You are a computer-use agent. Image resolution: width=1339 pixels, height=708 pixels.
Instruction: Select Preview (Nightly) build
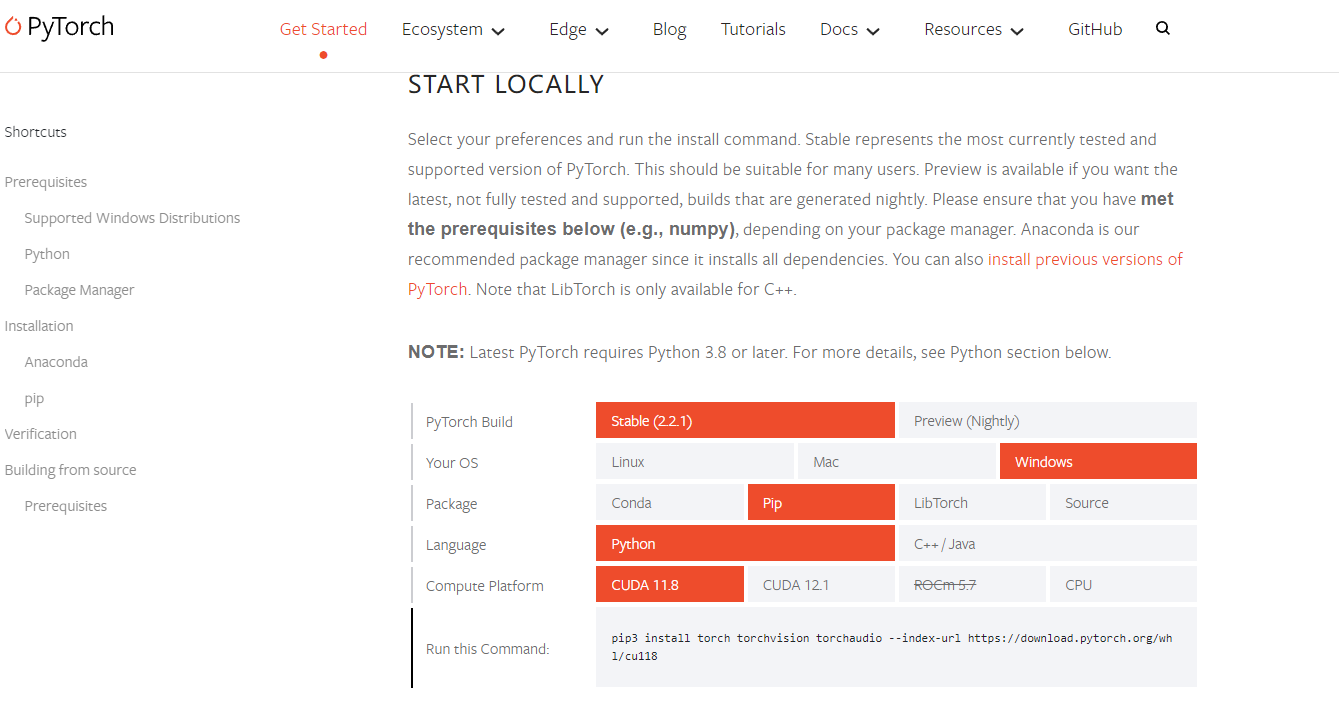tap(1047, 420)
